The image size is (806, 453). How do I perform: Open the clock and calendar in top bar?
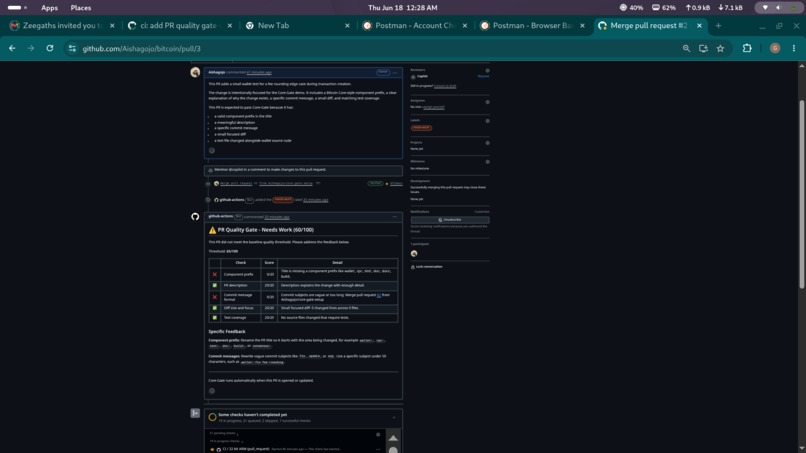point(402,8)
